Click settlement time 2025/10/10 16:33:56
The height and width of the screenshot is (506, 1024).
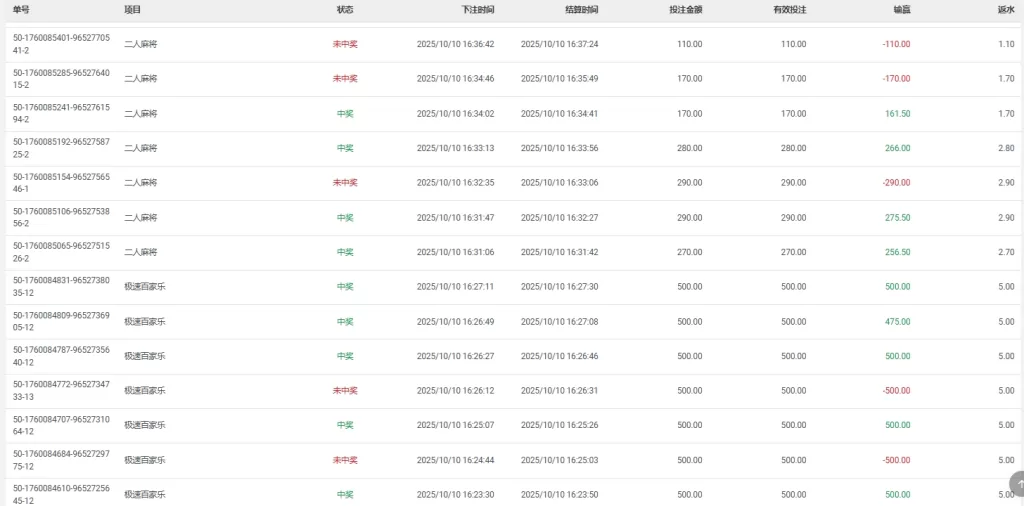point(559,148)
